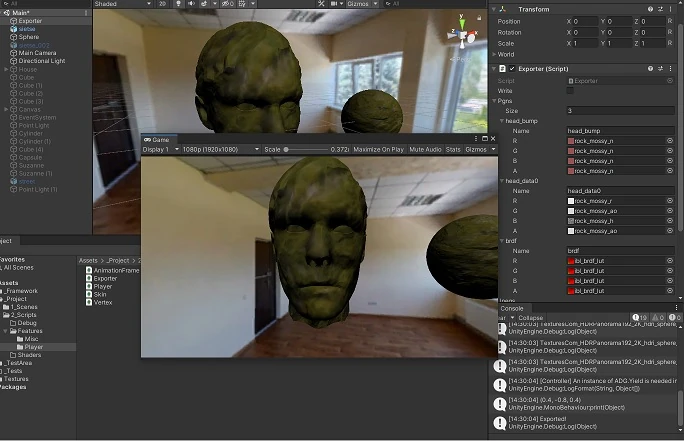Click the Mute Audio button

(x=425, y=149)
